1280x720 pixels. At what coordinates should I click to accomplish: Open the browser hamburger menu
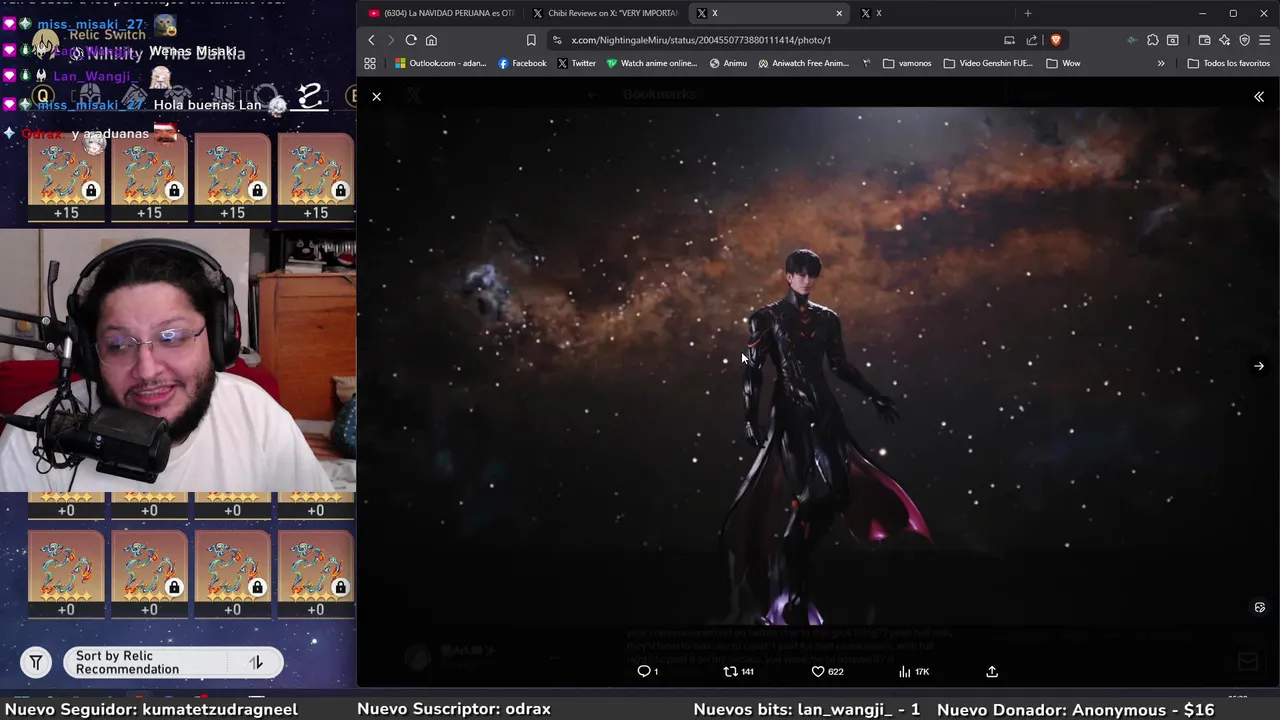tap(1265, 40)
